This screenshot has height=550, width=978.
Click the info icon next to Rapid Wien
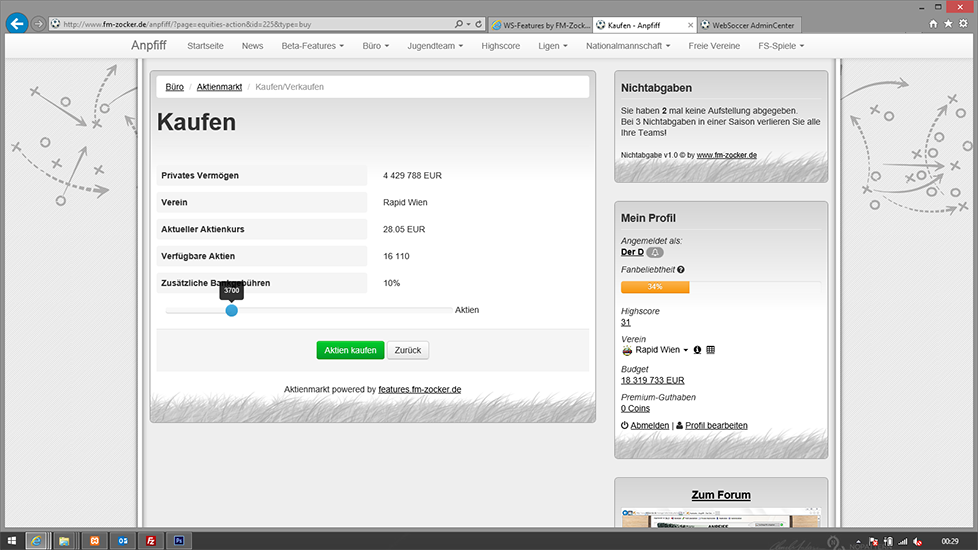(697, 350)
